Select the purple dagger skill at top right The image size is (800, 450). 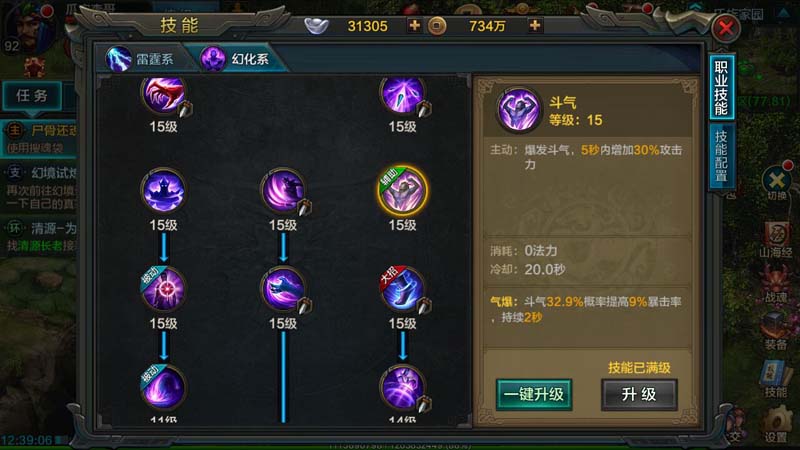coord(403,95)
